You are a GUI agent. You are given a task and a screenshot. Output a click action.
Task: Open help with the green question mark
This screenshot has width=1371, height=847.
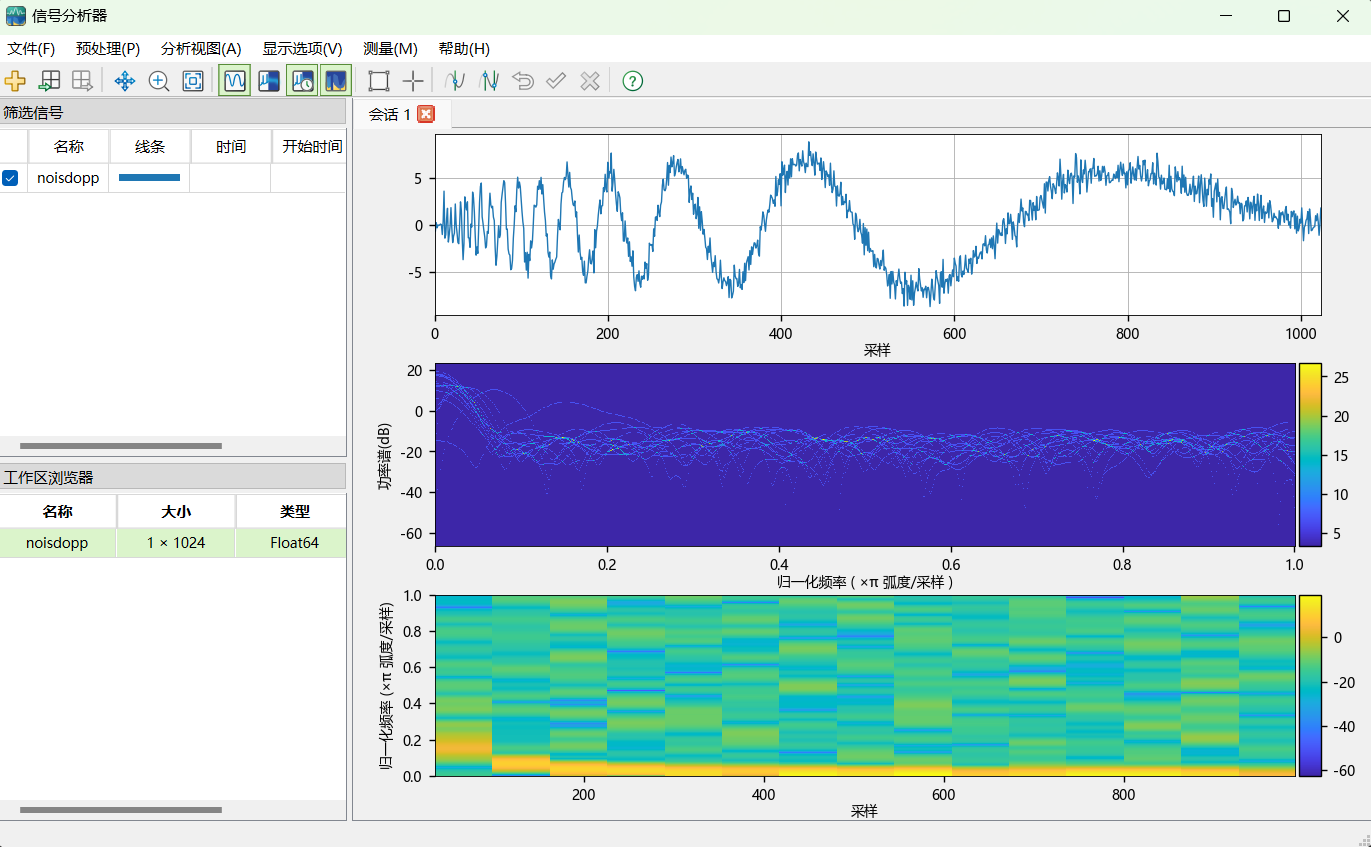632,81
